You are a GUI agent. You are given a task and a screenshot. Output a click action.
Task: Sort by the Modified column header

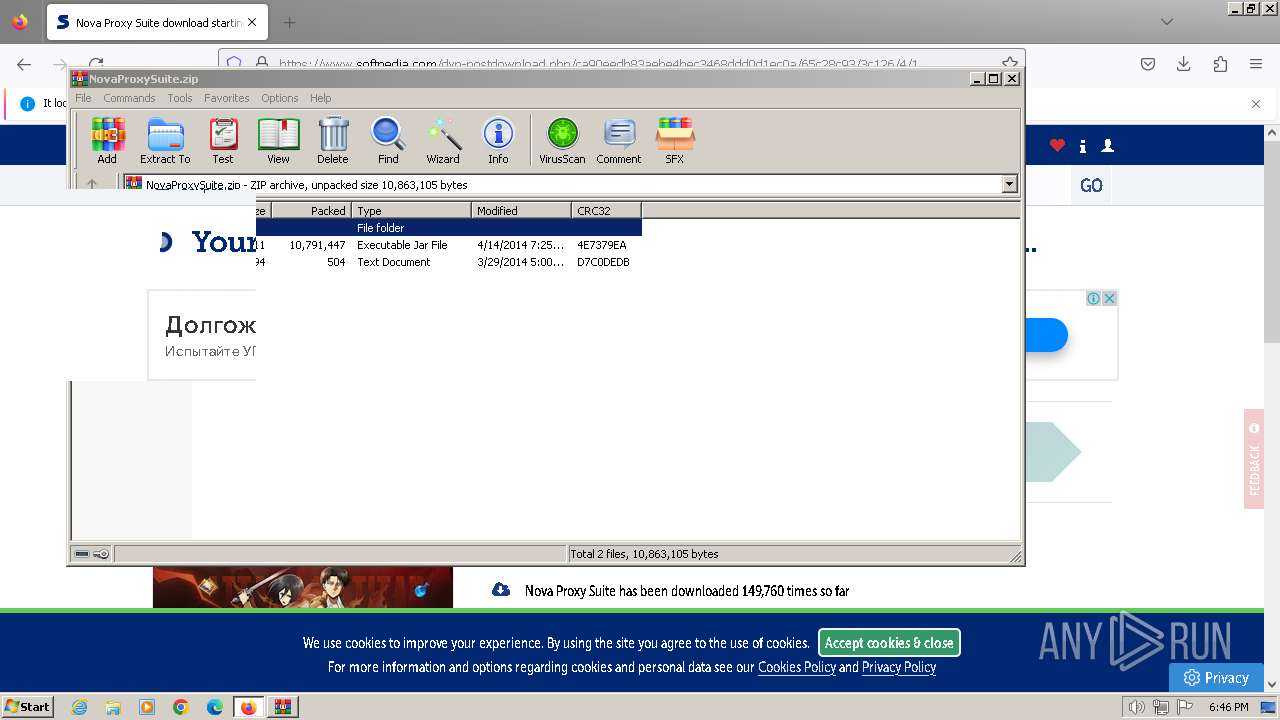[521, 210]
